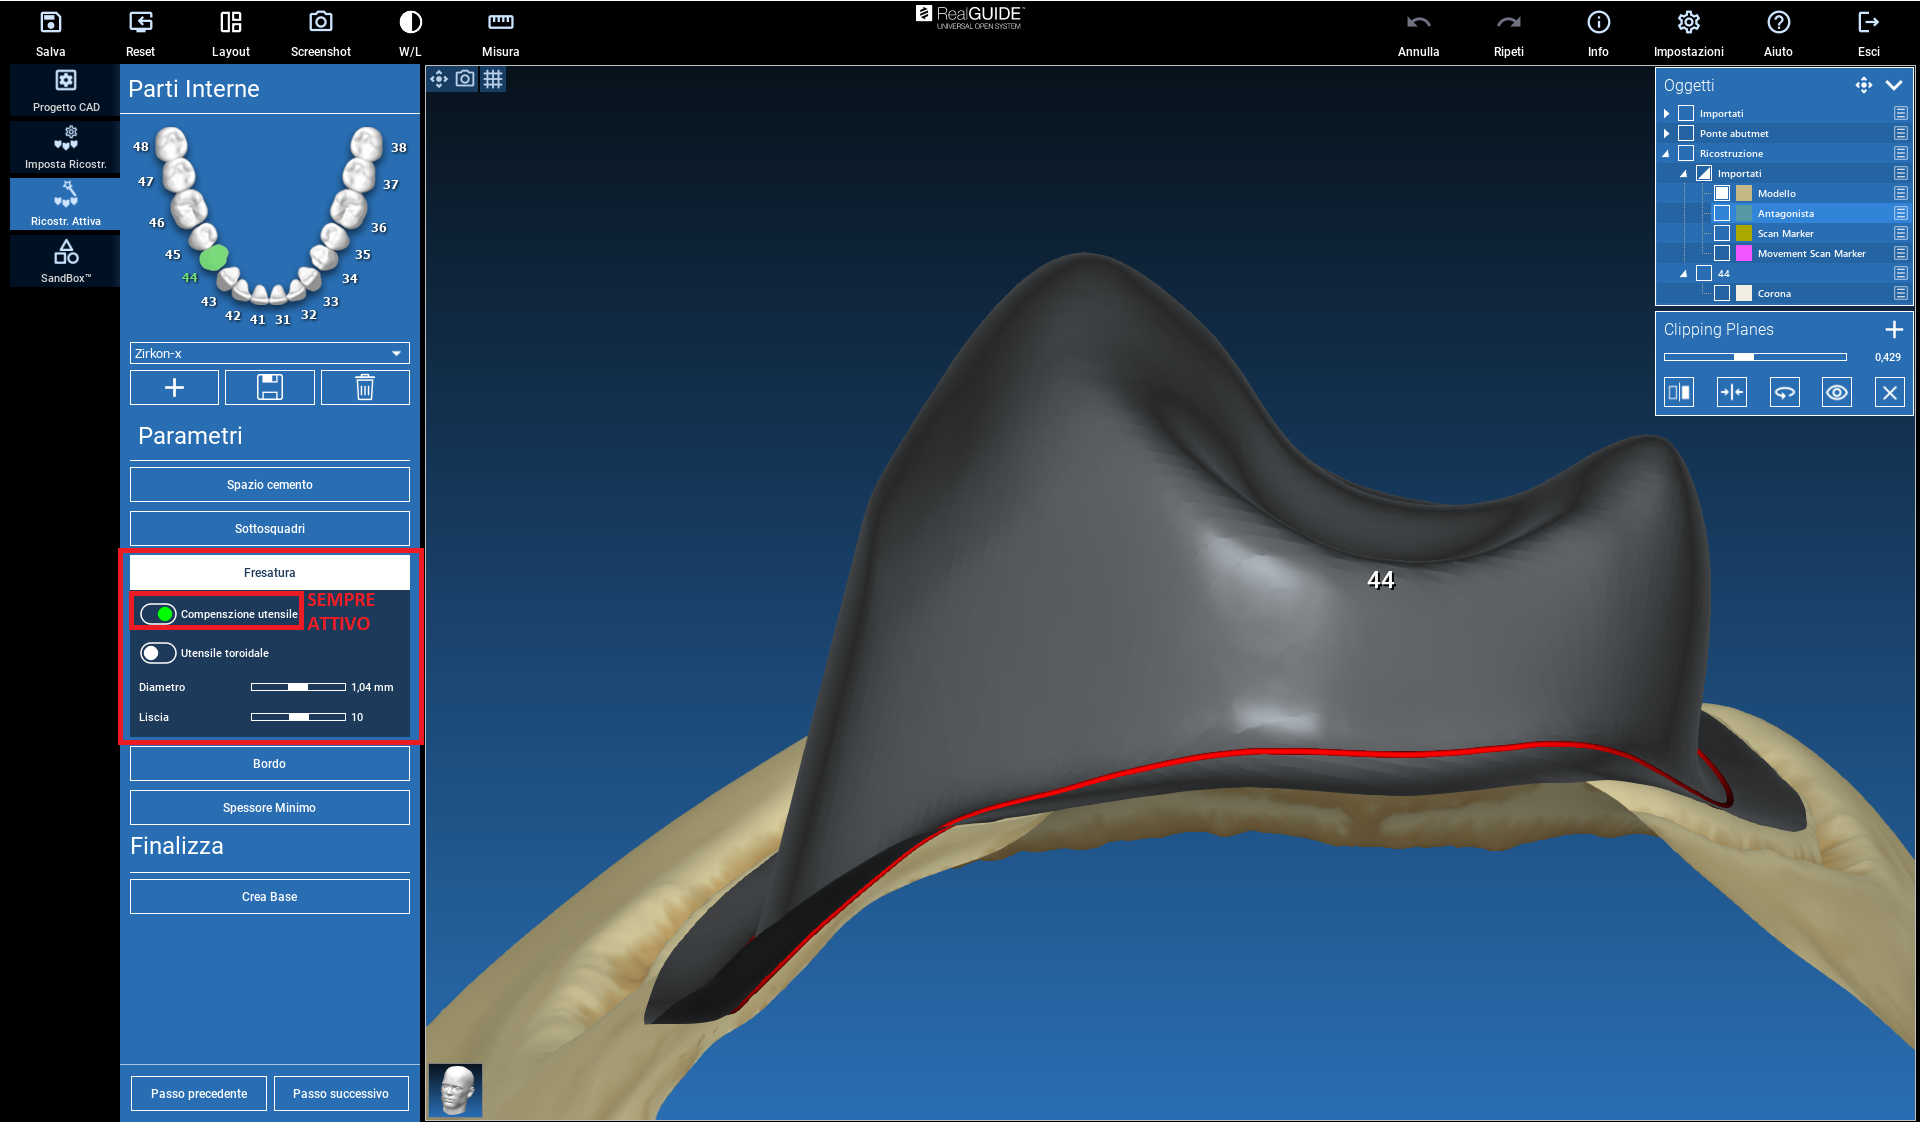Click the Crea Base button

click(x=270, y=897)
